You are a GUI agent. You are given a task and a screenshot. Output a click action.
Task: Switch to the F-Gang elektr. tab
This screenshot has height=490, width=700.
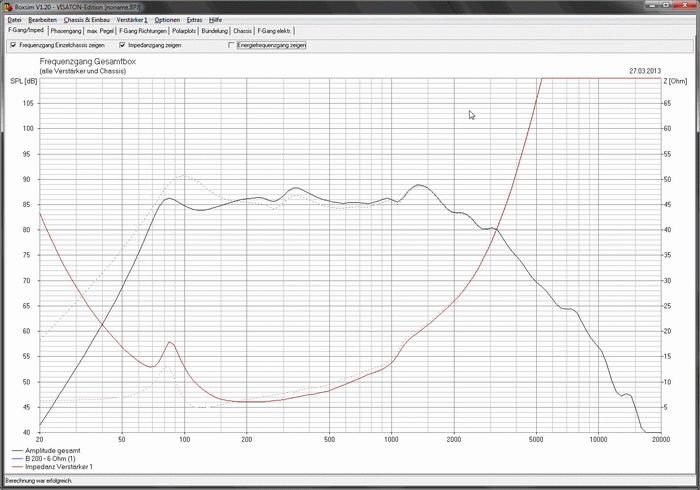(x=274, y=31)
